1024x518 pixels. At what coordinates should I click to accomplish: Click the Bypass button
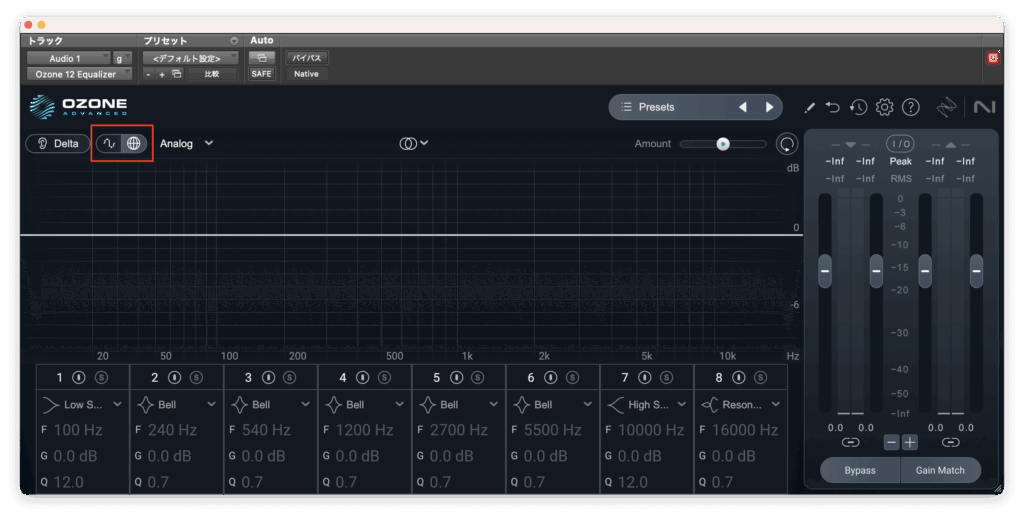pos(859,470)
